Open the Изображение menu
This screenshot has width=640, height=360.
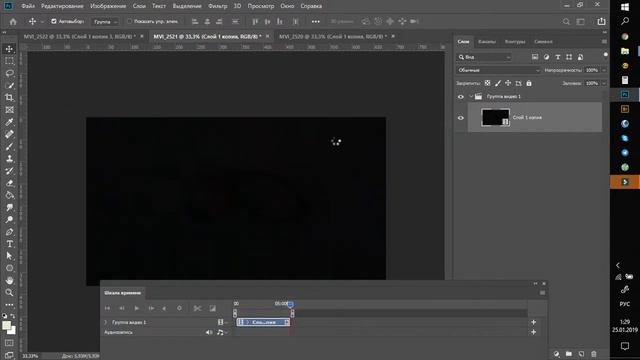pos(108,6)
